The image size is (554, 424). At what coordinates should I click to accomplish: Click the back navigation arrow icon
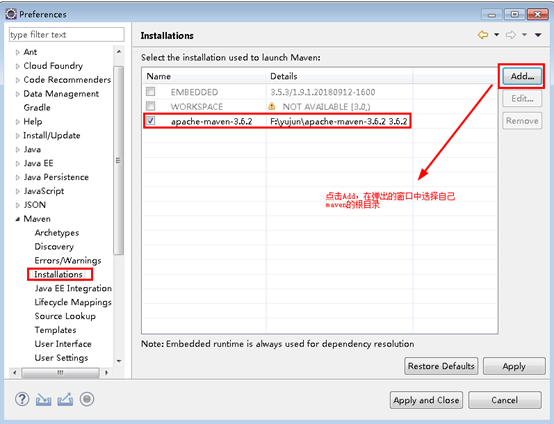pyautogui.click(x=483, y=35)
